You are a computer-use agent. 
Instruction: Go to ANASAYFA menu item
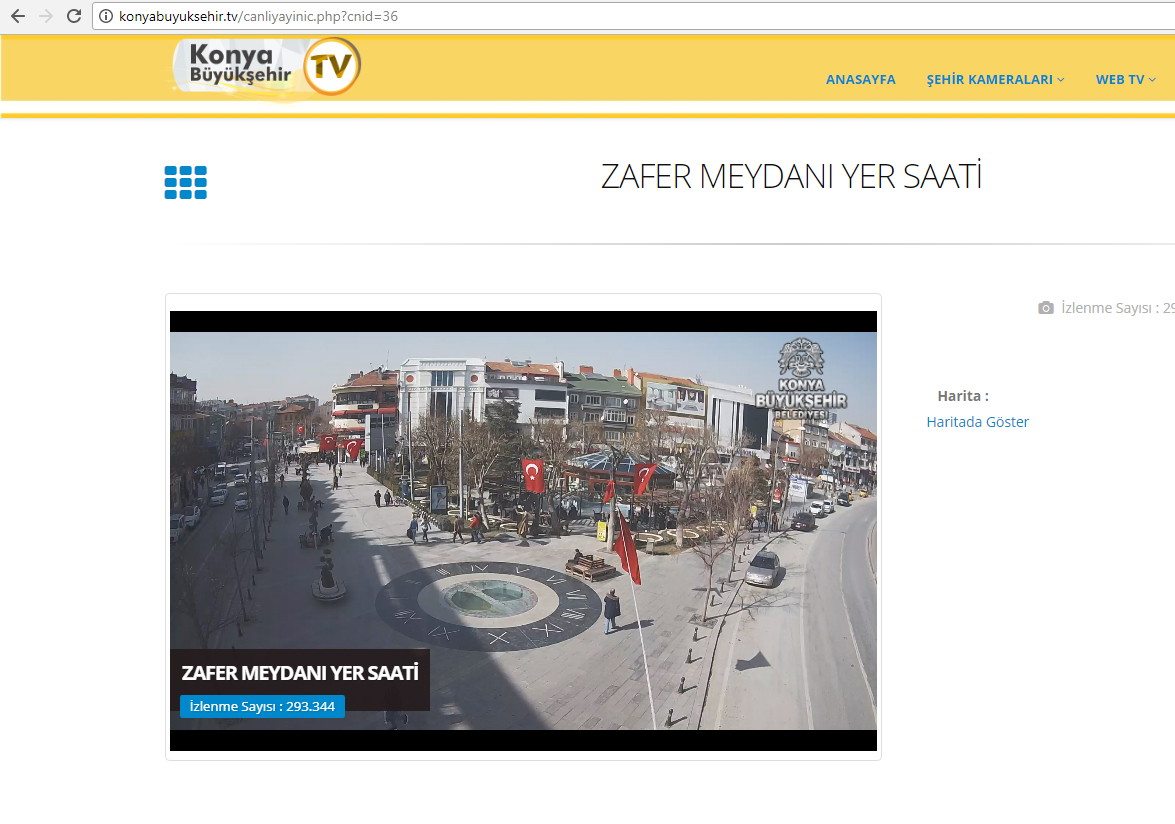860,79
